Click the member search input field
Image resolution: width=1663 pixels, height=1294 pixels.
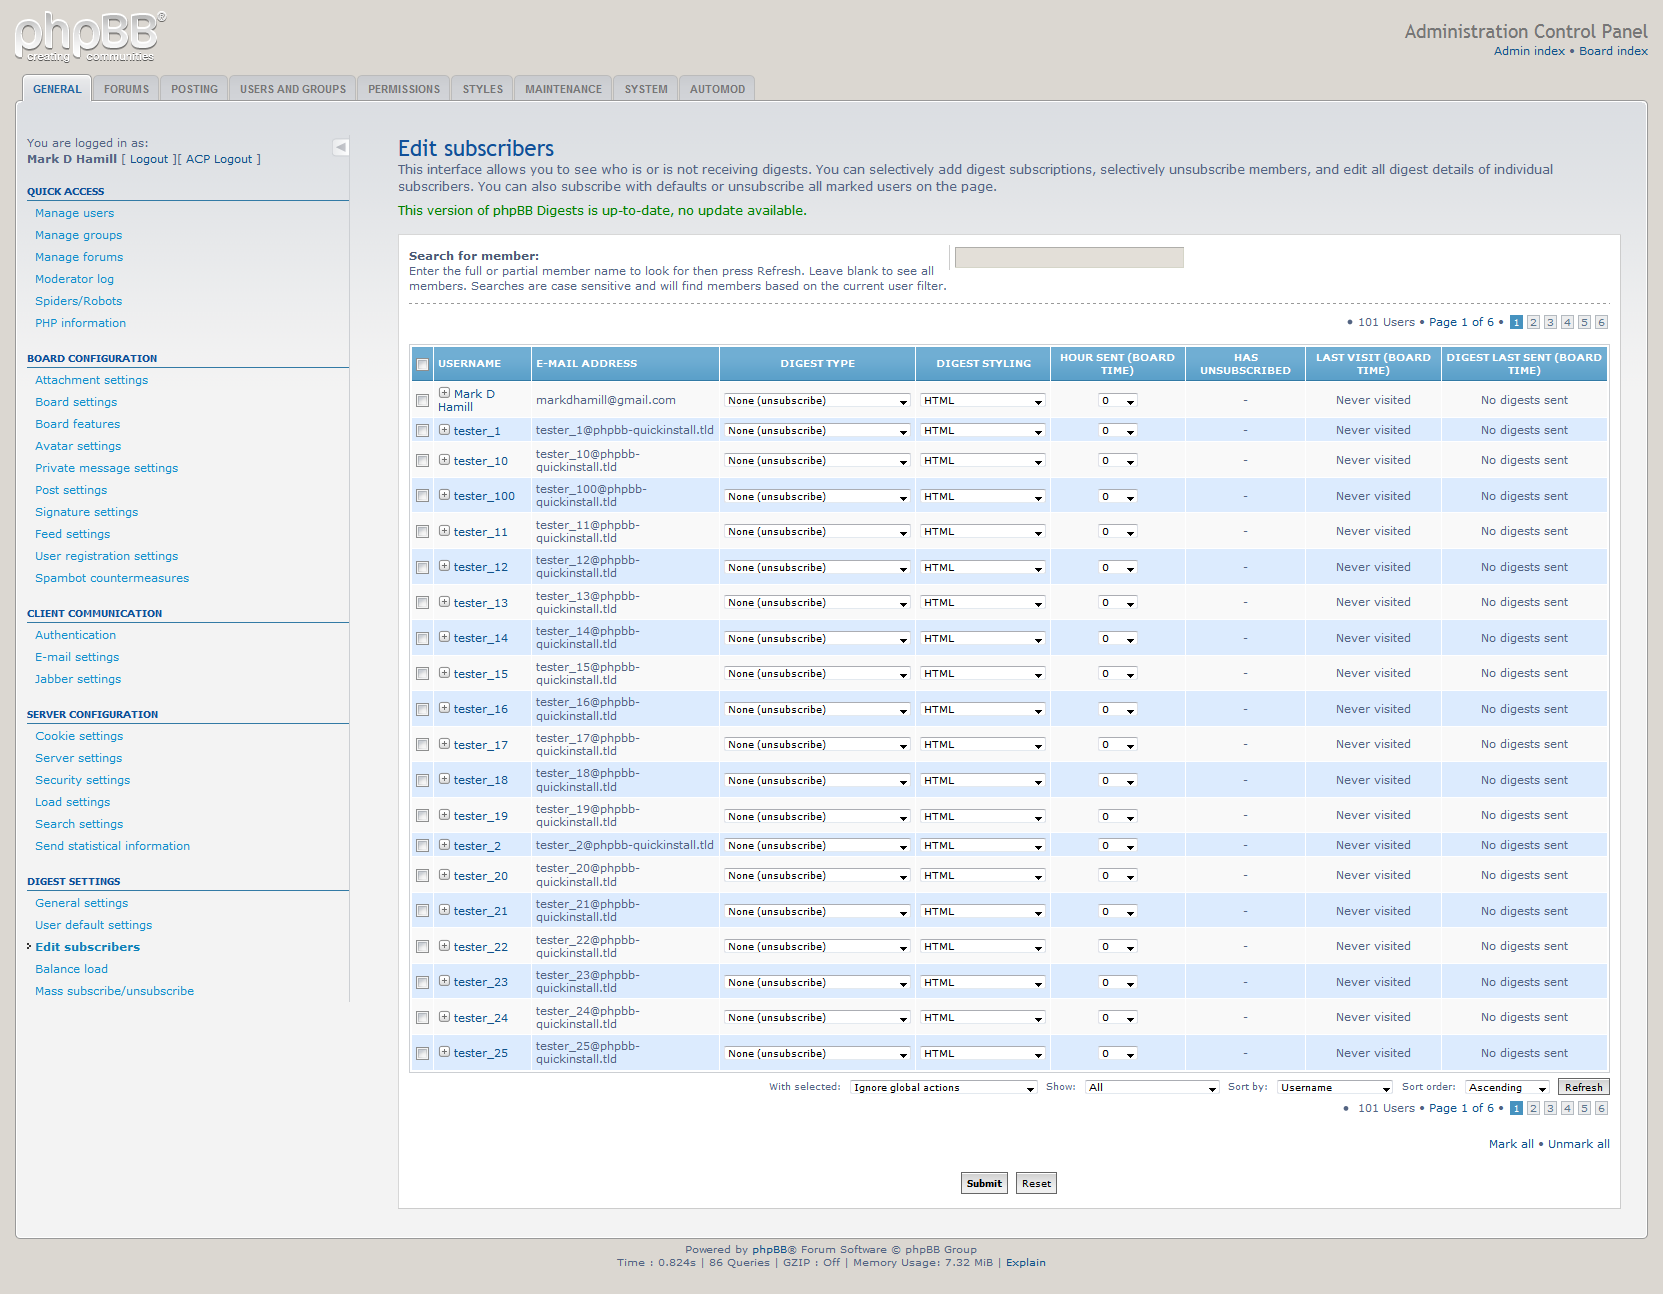tap(1069, 258)
